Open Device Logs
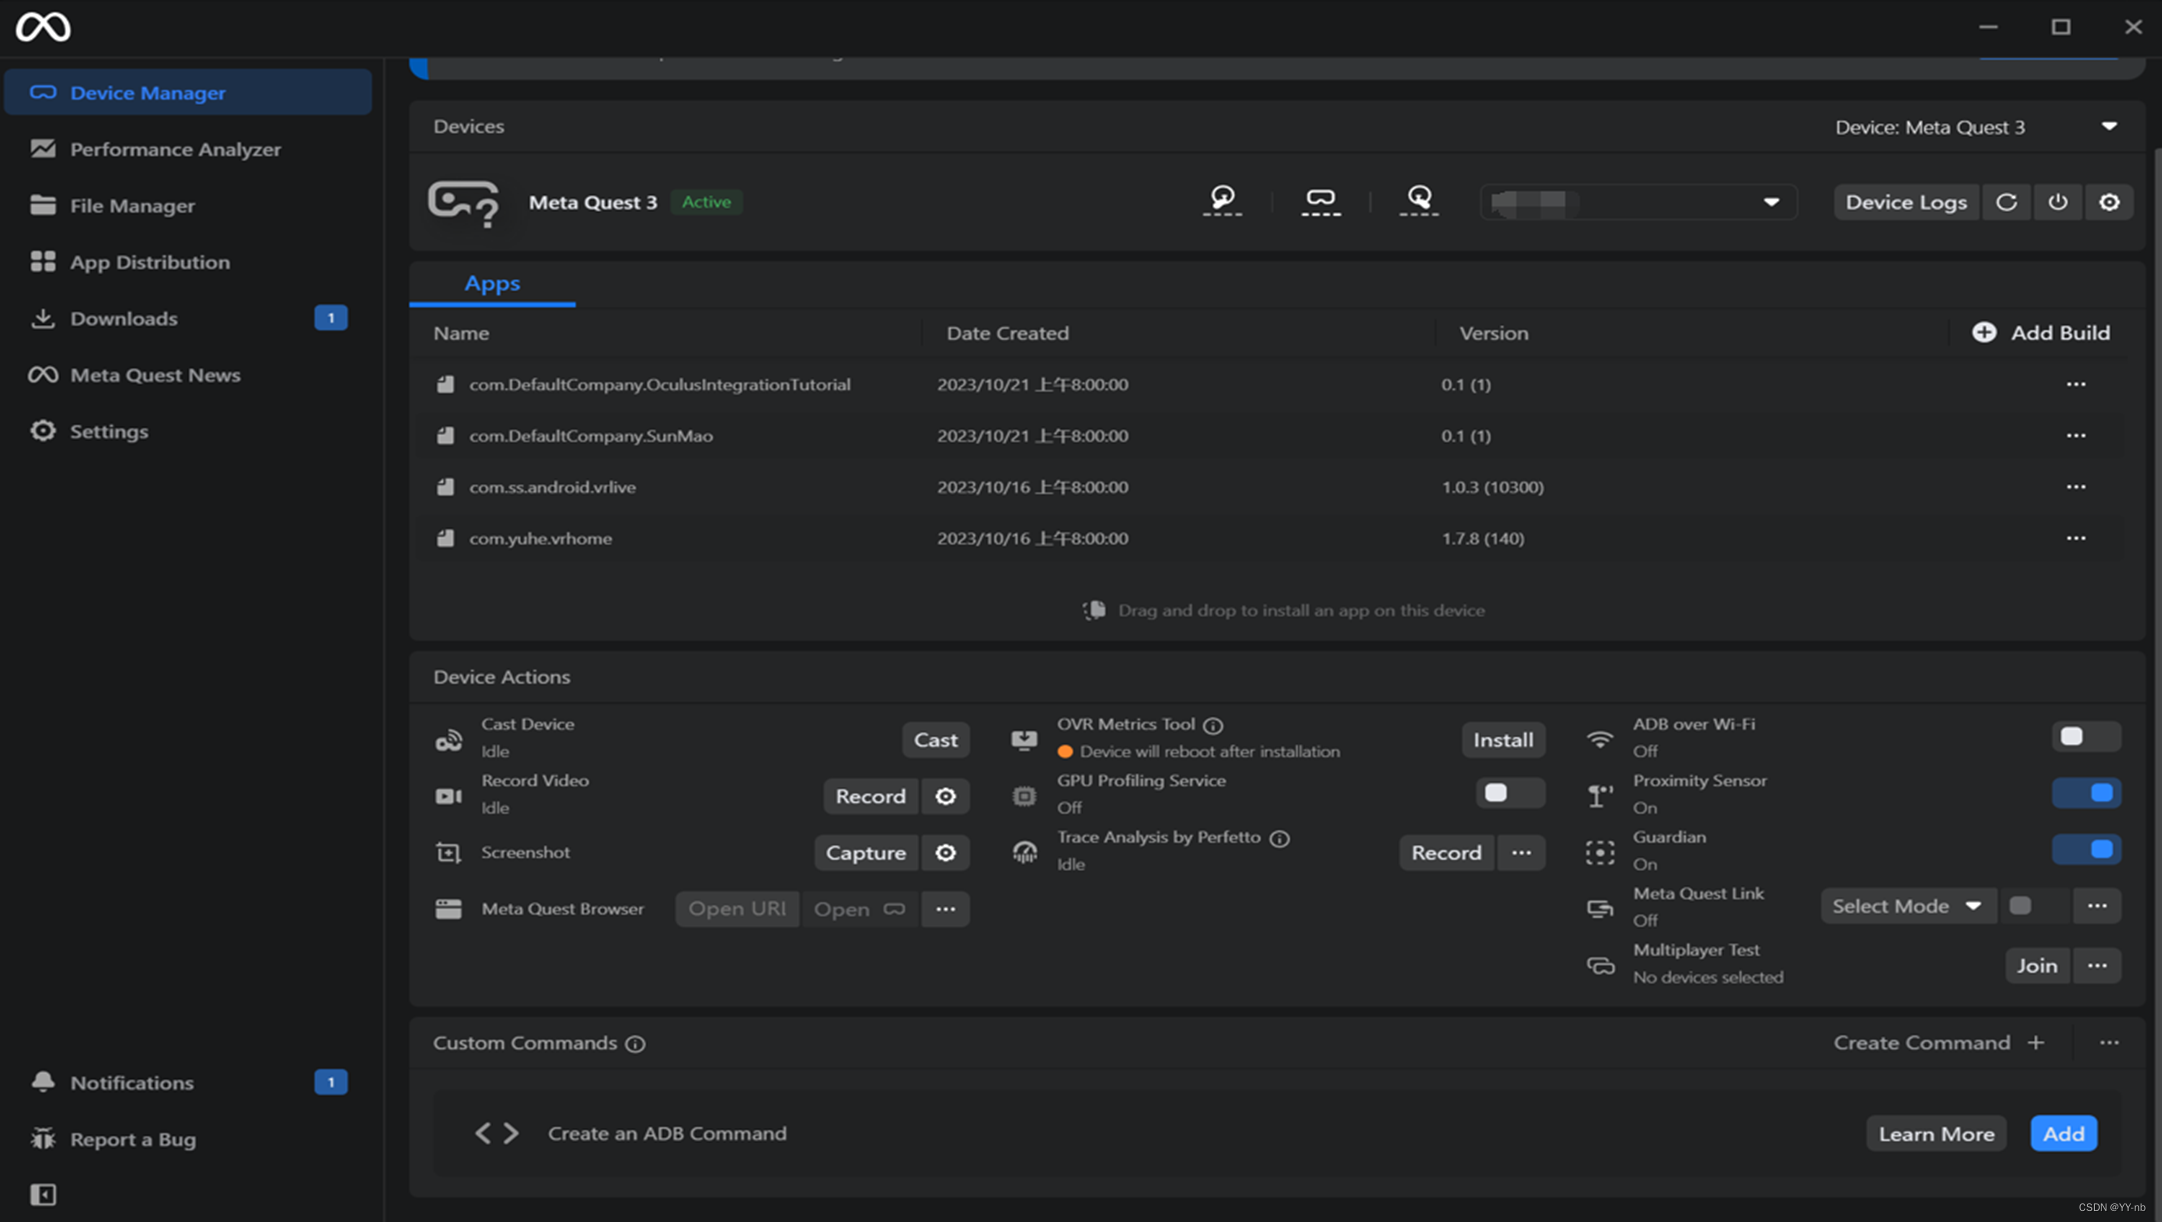 (x=1905, y=201)
